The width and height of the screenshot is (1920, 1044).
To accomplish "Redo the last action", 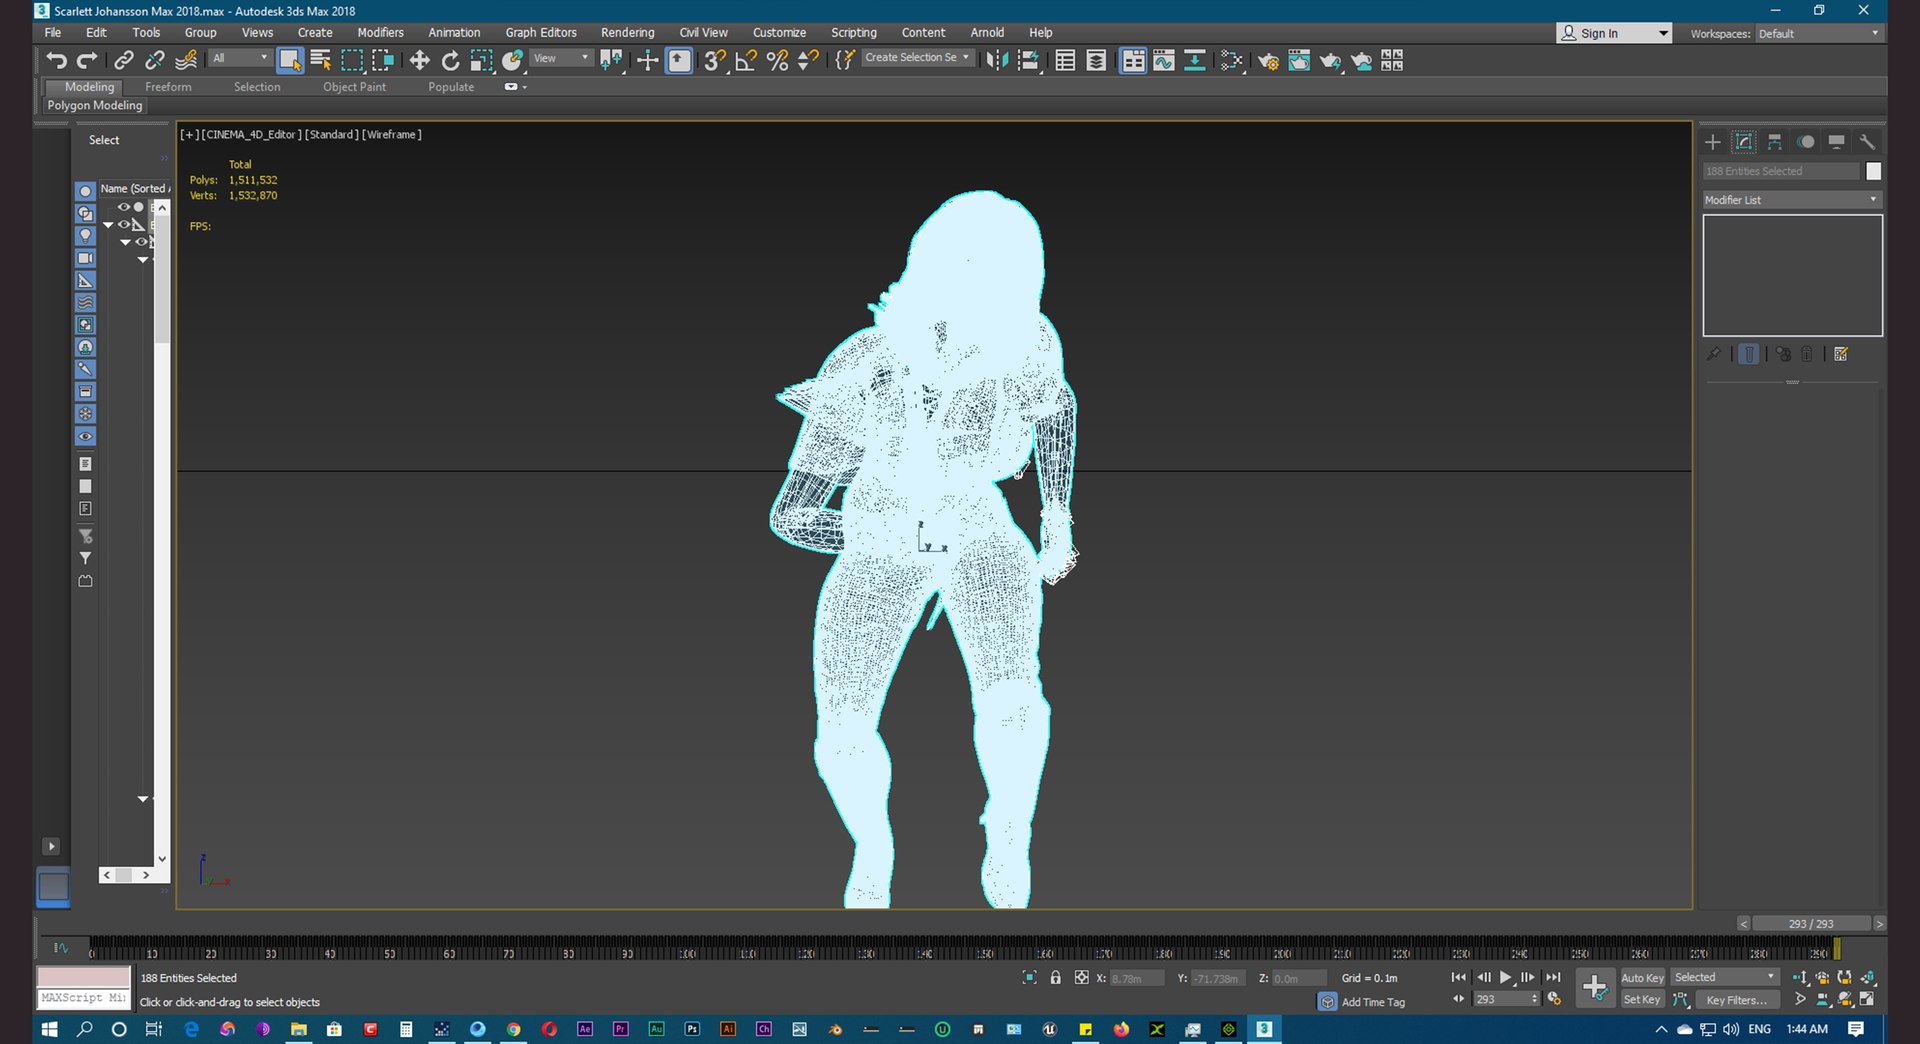I will (88, 61).
